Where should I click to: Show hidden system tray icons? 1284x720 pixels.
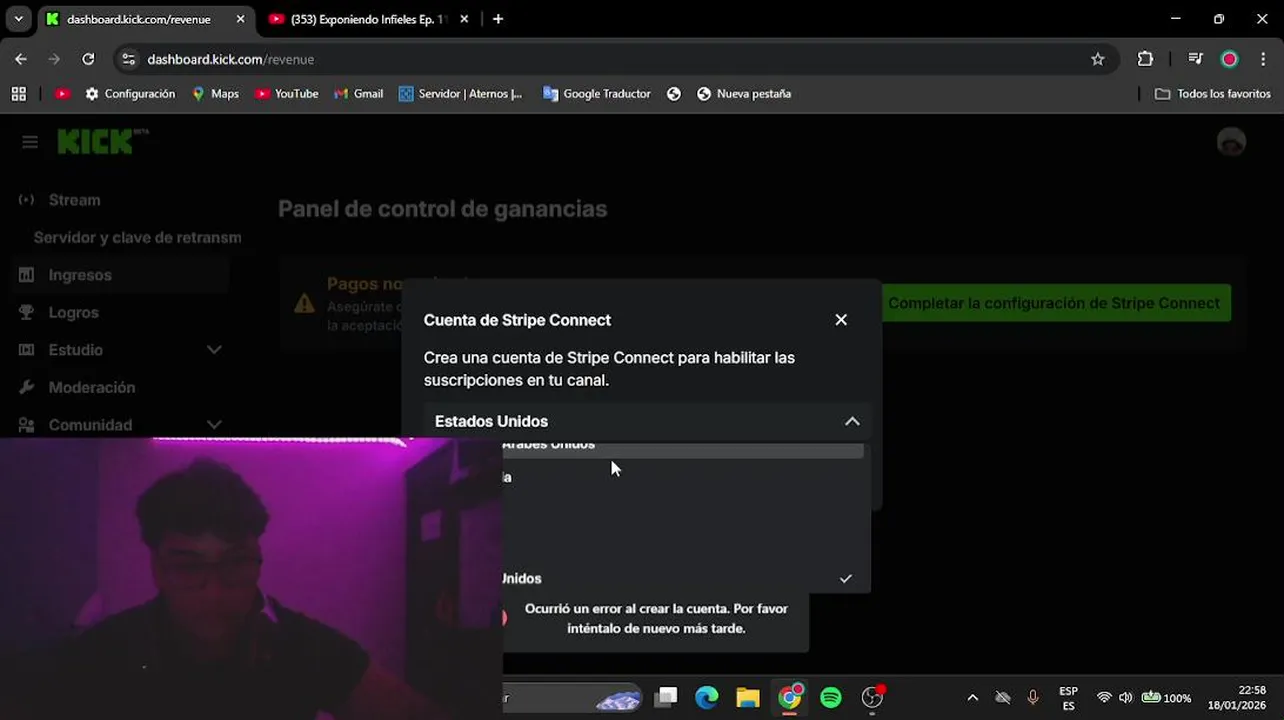point(972,698)
